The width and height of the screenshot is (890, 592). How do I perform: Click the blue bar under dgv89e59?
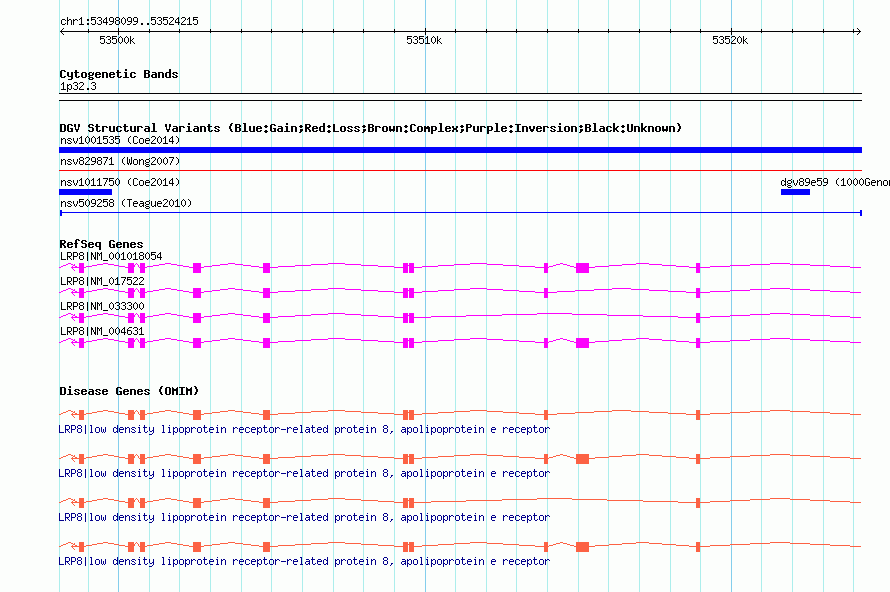795,192
